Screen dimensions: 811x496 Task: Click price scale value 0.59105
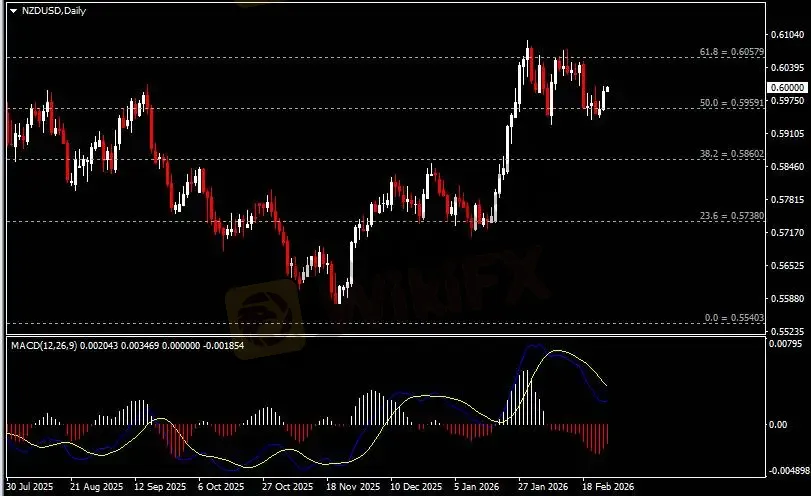point(787,133)
